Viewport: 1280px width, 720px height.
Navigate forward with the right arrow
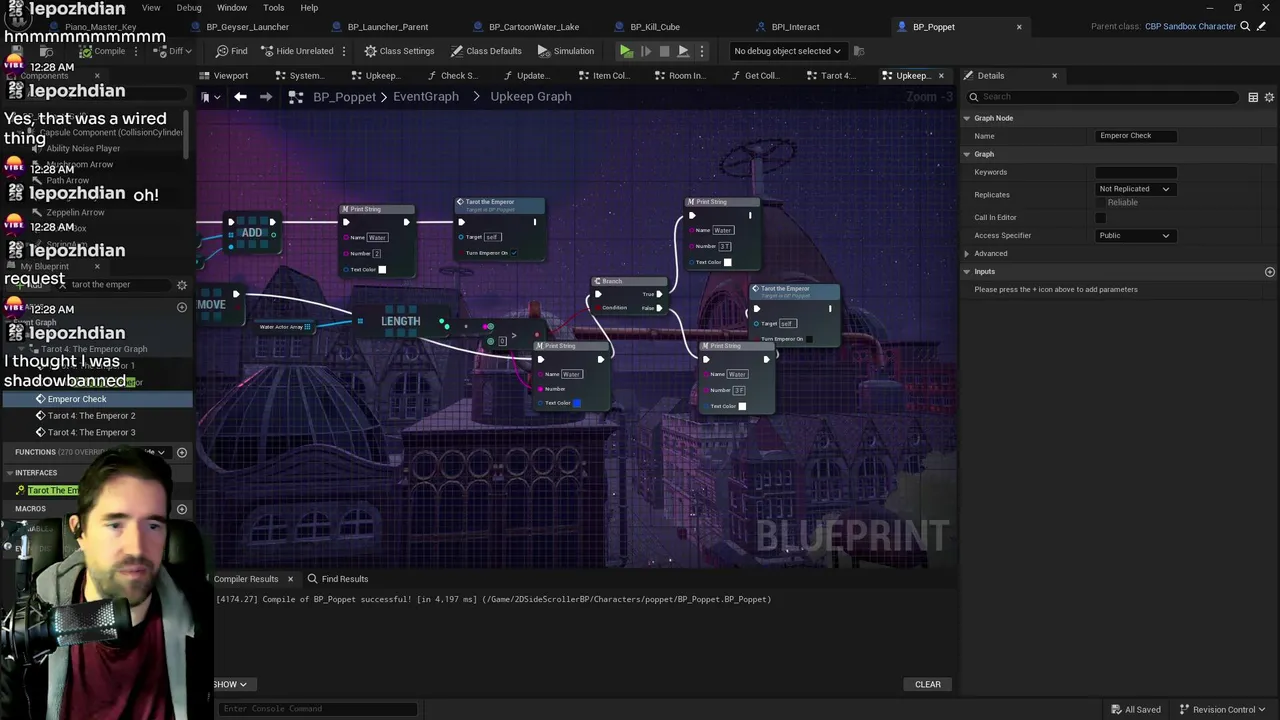pos(266,97)
